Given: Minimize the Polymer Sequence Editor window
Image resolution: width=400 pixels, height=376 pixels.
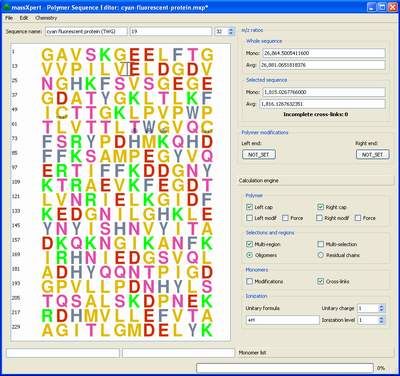Looking at the screenshot, I should [372, 7].
